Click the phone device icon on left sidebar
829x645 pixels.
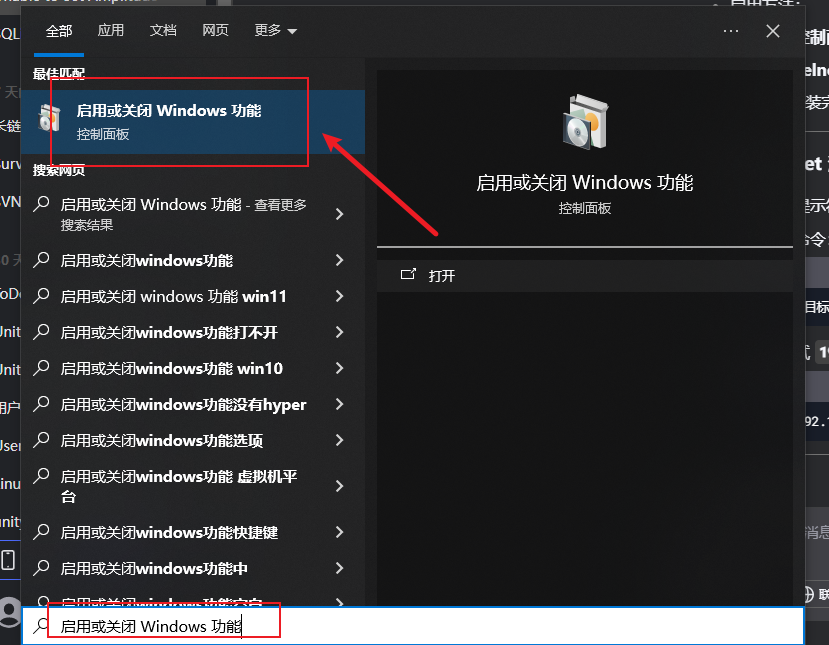click(x=8, y=560)
